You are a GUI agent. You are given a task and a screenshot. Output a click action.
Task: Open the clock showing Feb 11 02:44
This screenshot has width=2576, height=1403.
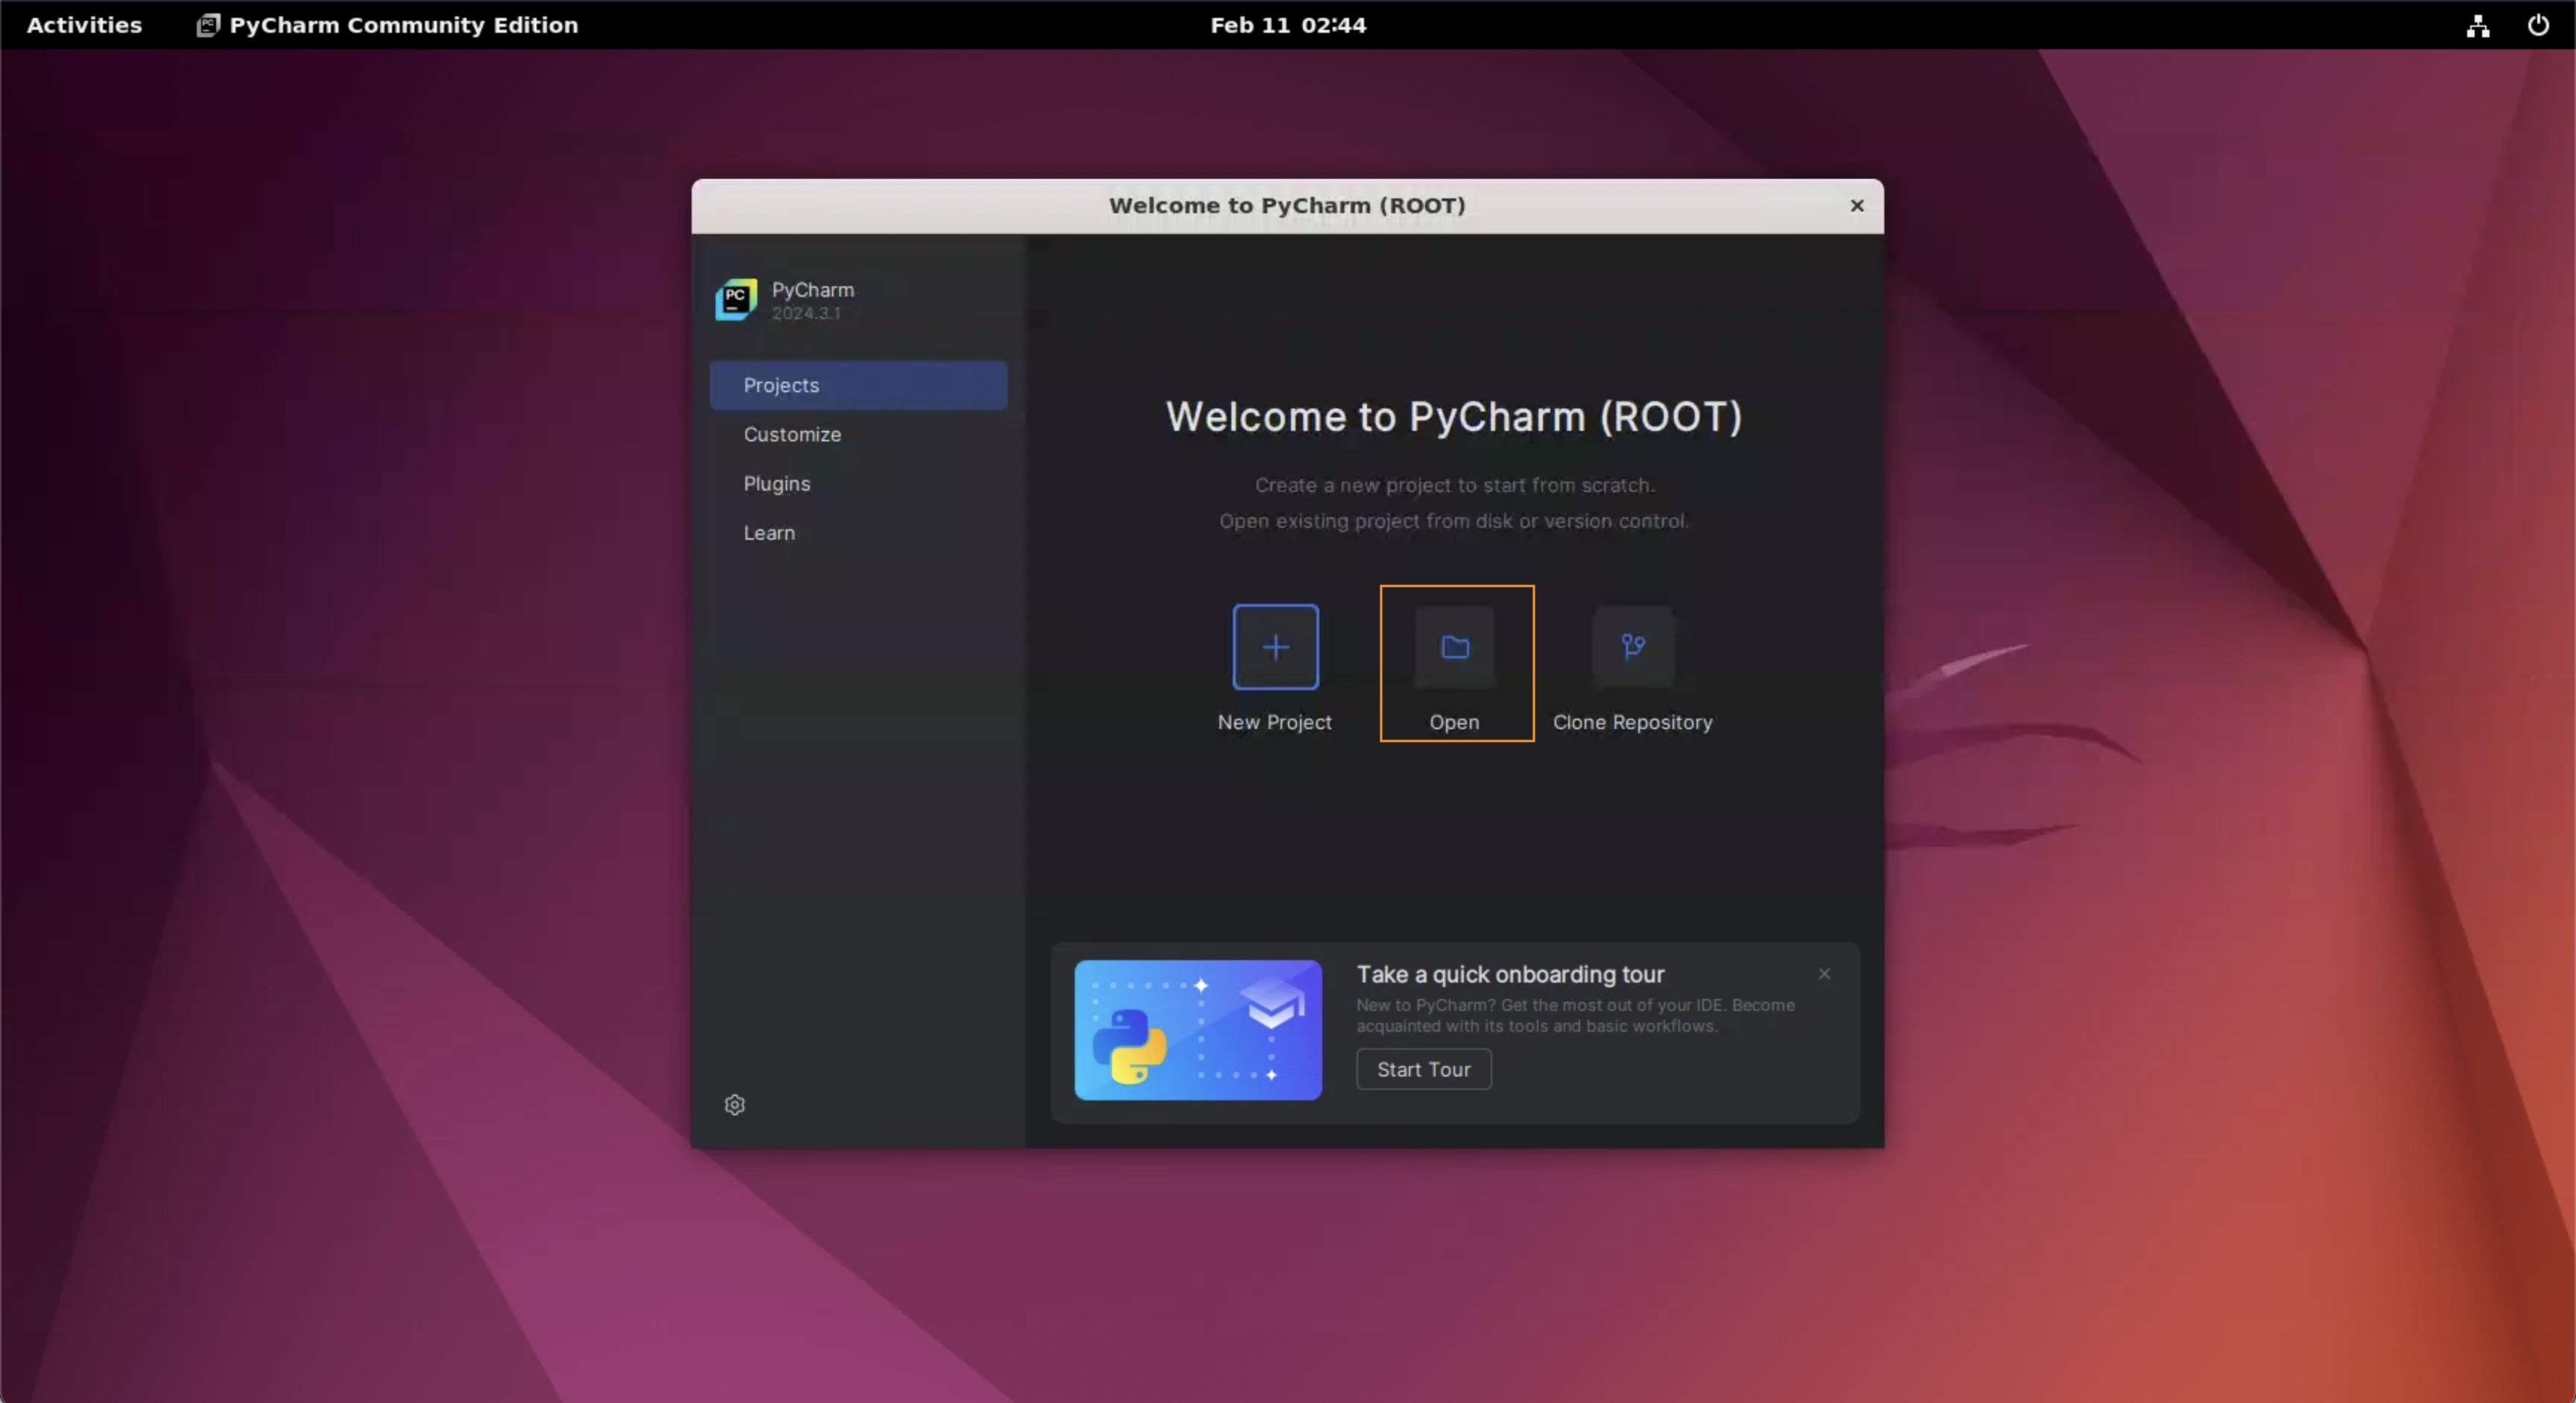click(1288, 25)
